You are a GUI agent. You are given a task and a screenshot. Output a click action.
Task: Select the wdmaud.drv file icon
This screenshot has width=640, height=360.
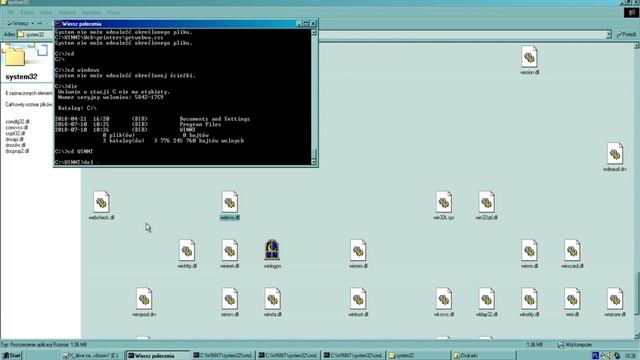pos(615,154)
